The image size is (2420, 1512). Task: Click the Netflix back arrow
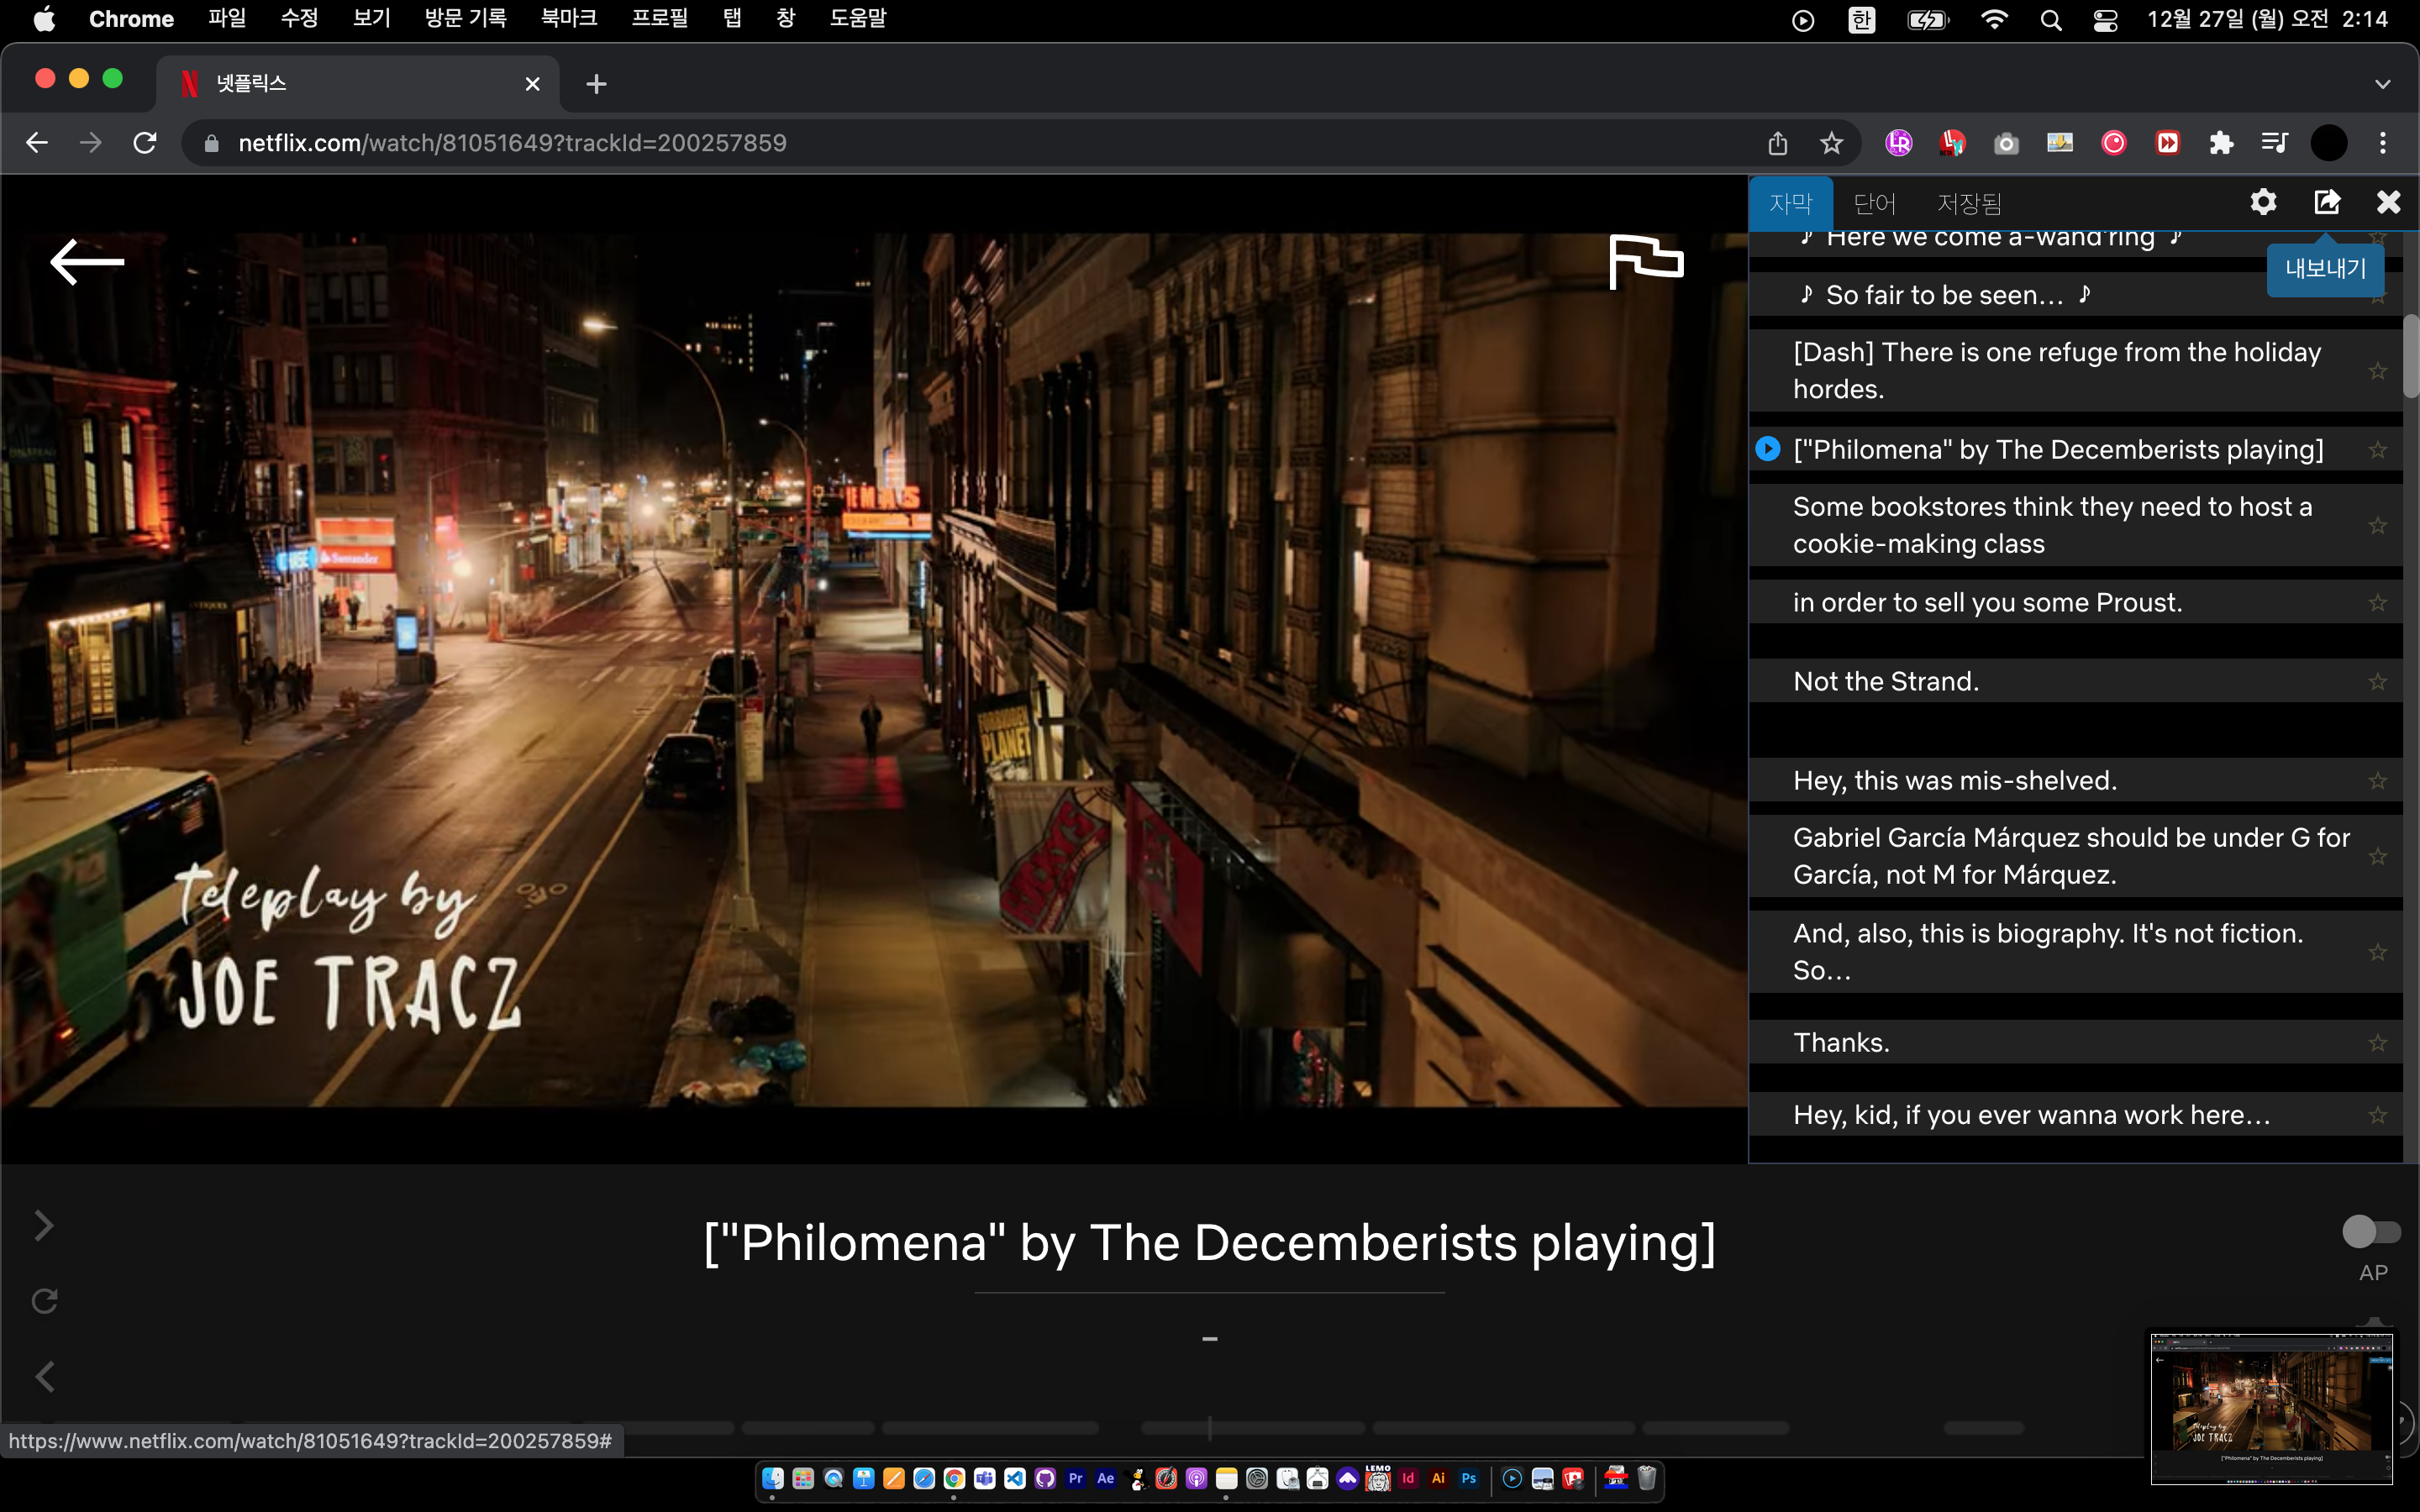(87, 262)
